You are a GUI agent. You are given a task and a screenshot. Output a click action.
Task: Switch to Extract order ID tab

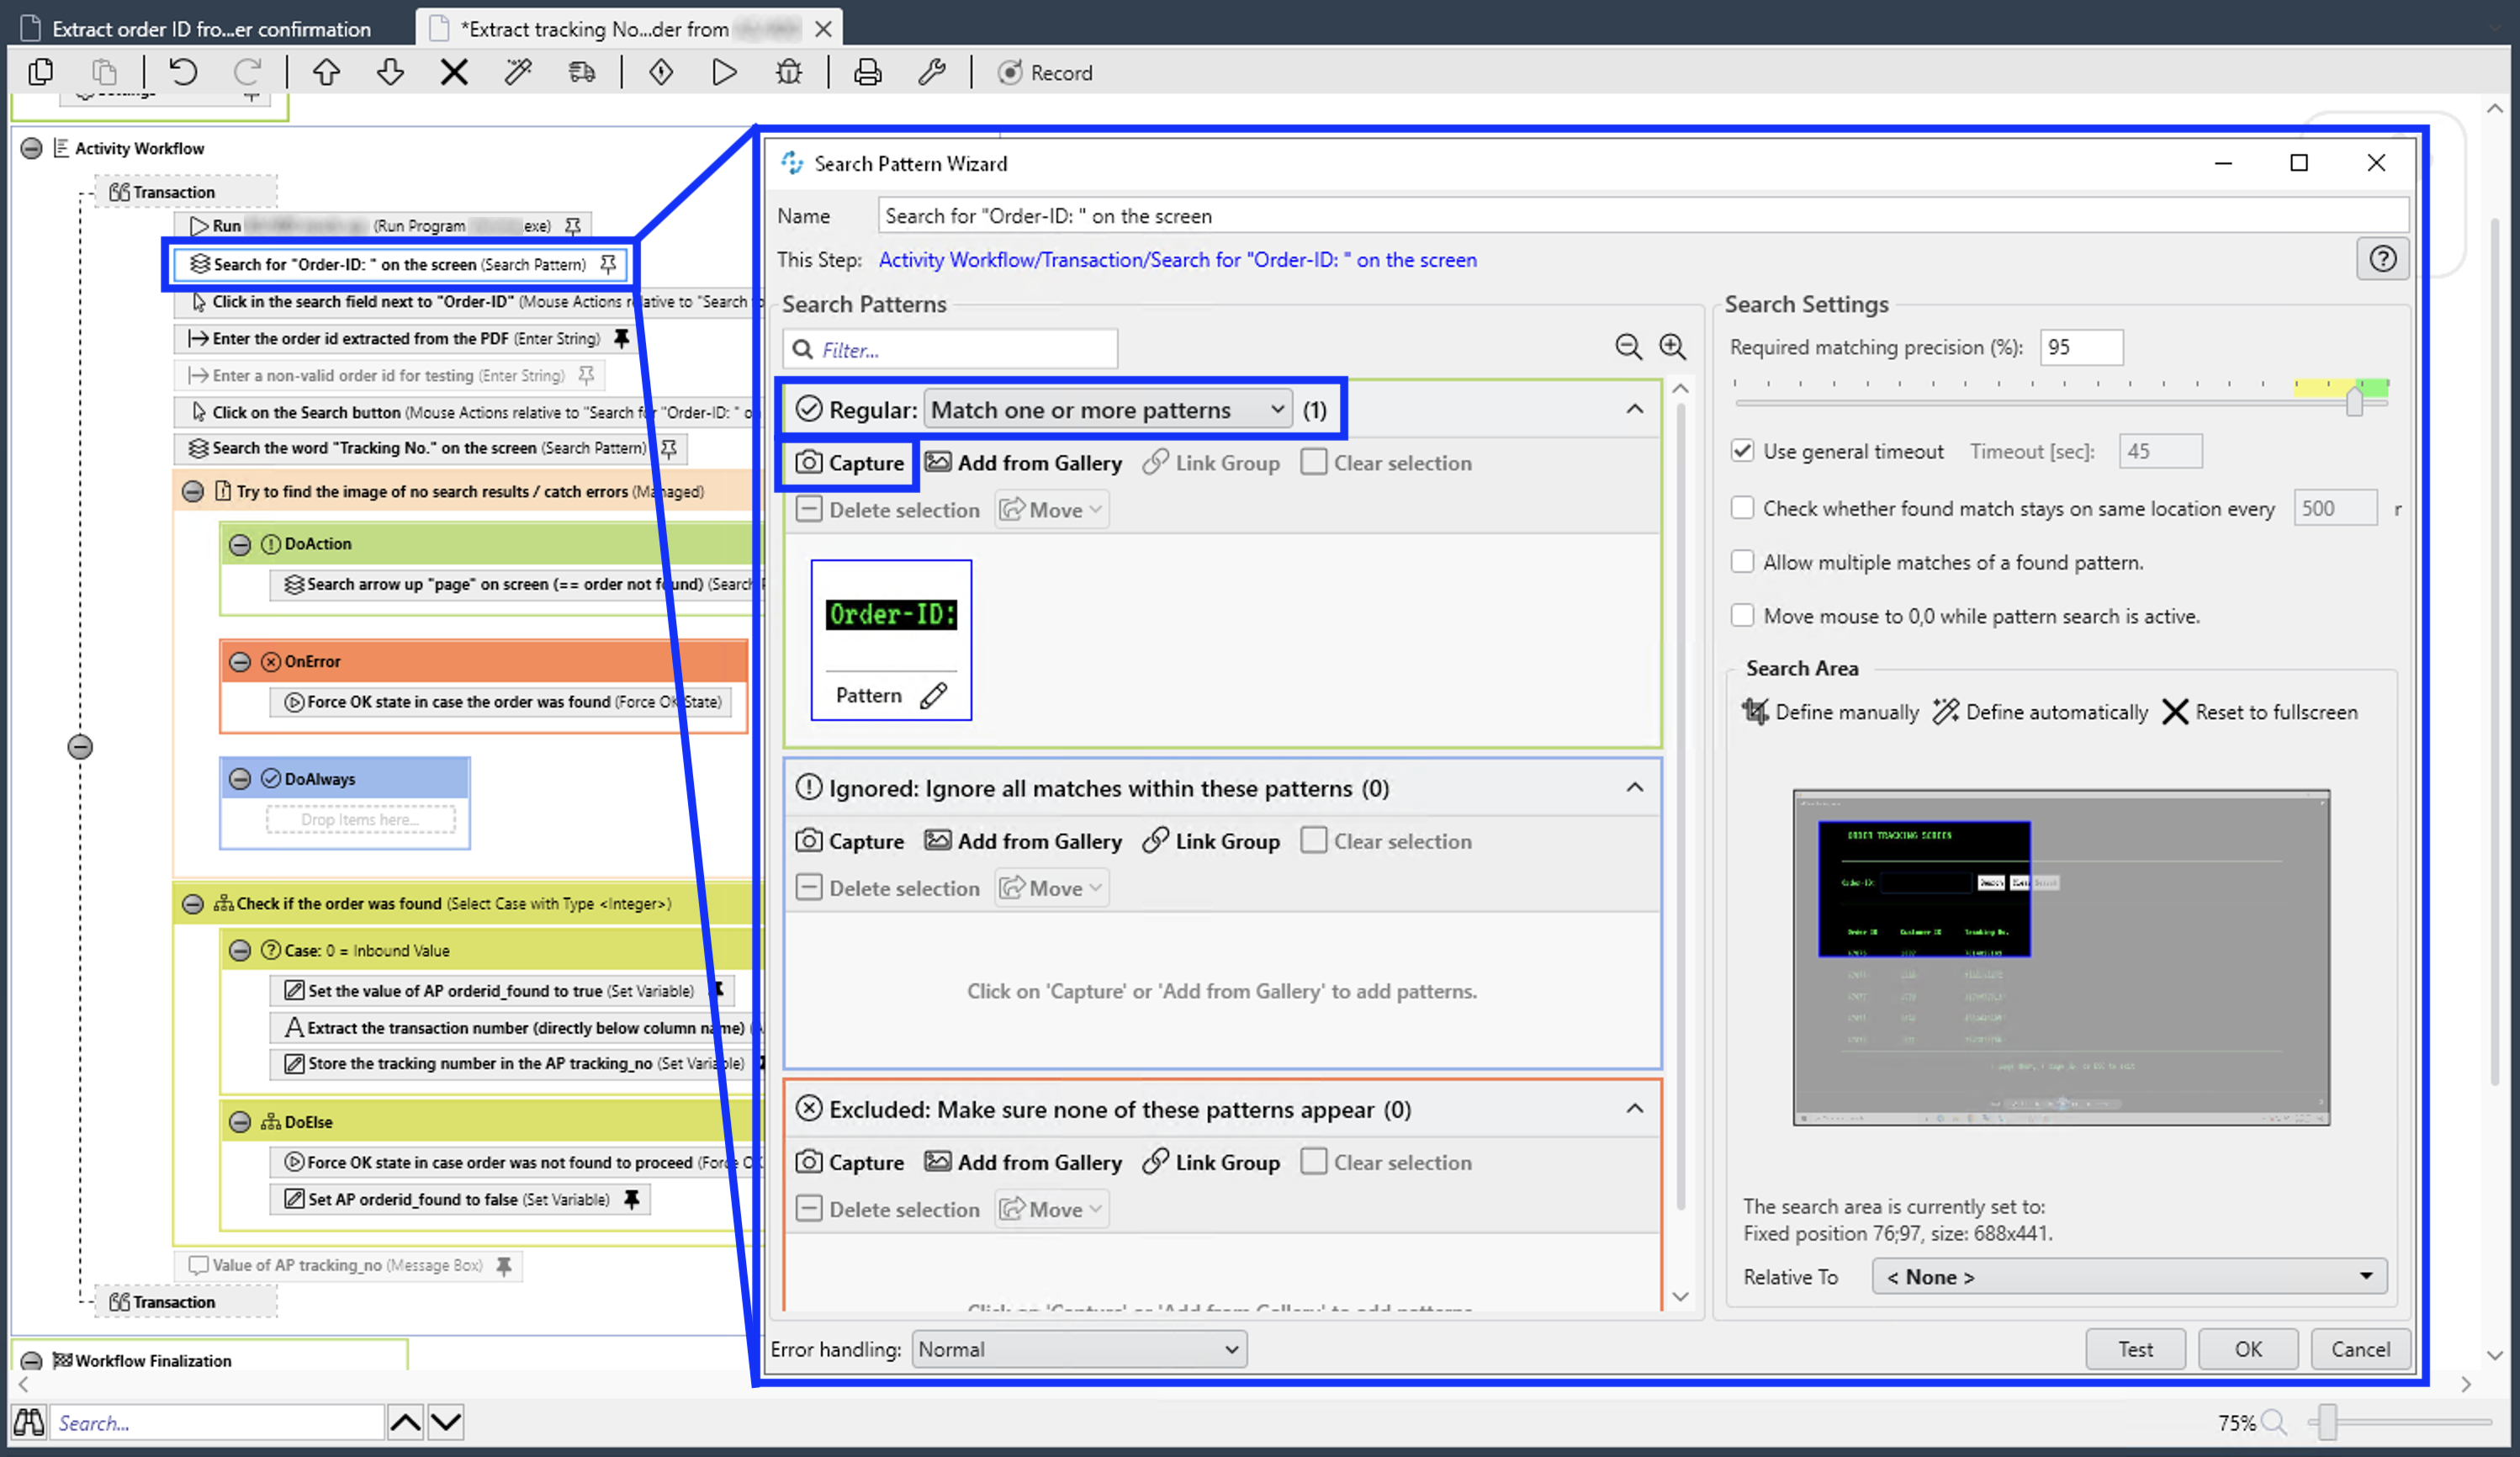coord(210,29)
